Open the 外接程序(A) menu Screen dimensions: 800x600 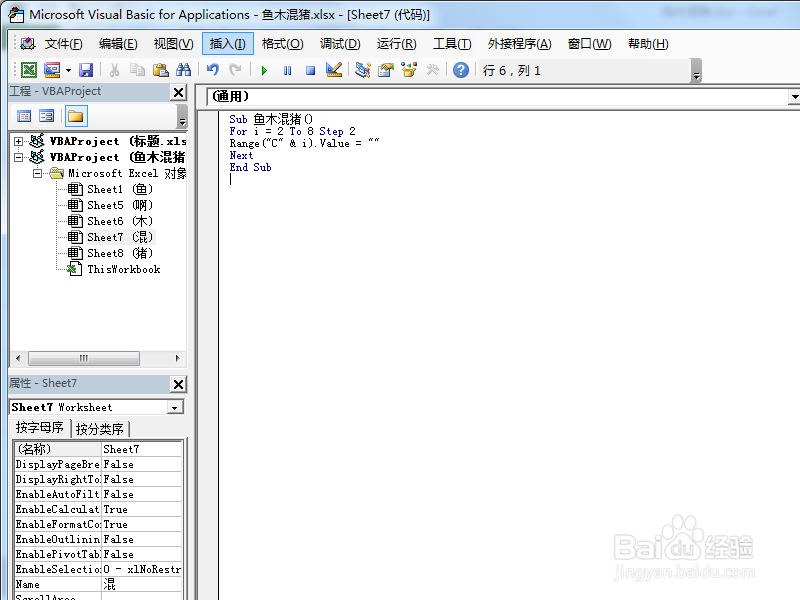[519, 44]
